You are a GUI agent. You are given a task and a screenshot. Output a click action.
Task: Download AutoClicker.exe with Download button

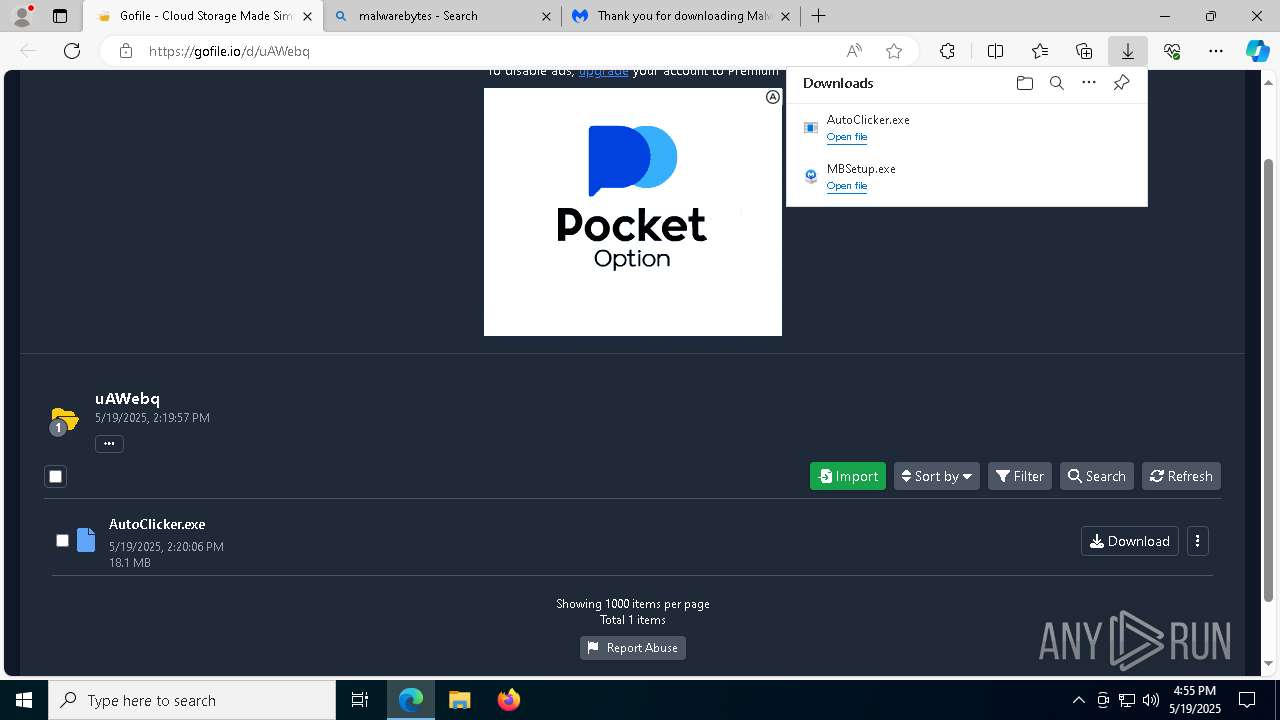[x=1130, y=541]
